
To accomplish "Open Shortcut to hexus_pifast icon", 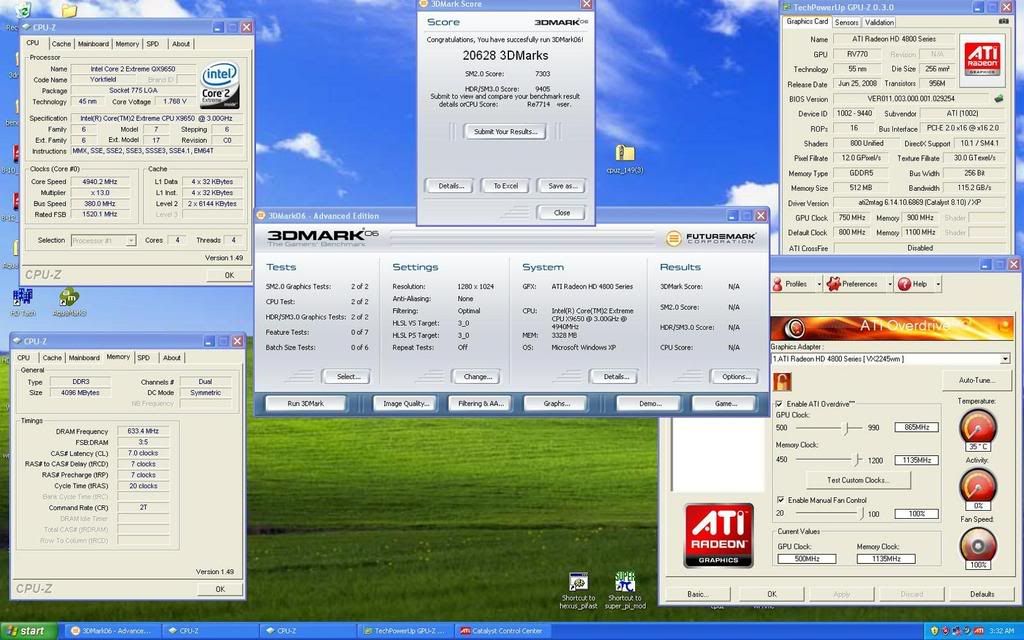I will [x=578, y=591].
